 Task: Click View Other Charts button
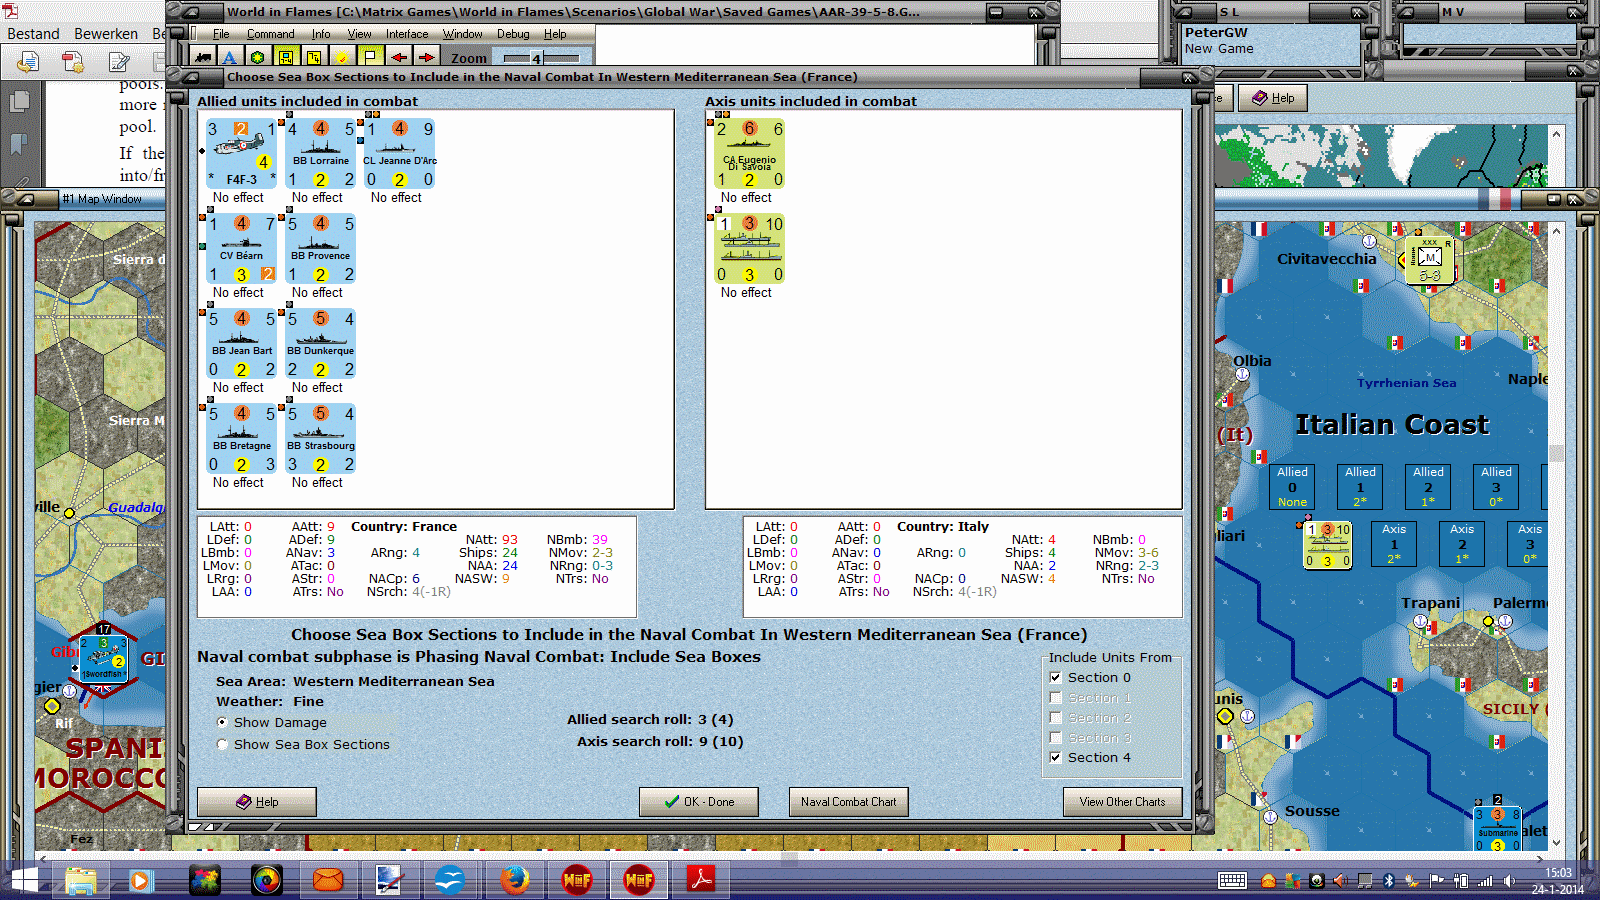click(x=1122, y=802)
